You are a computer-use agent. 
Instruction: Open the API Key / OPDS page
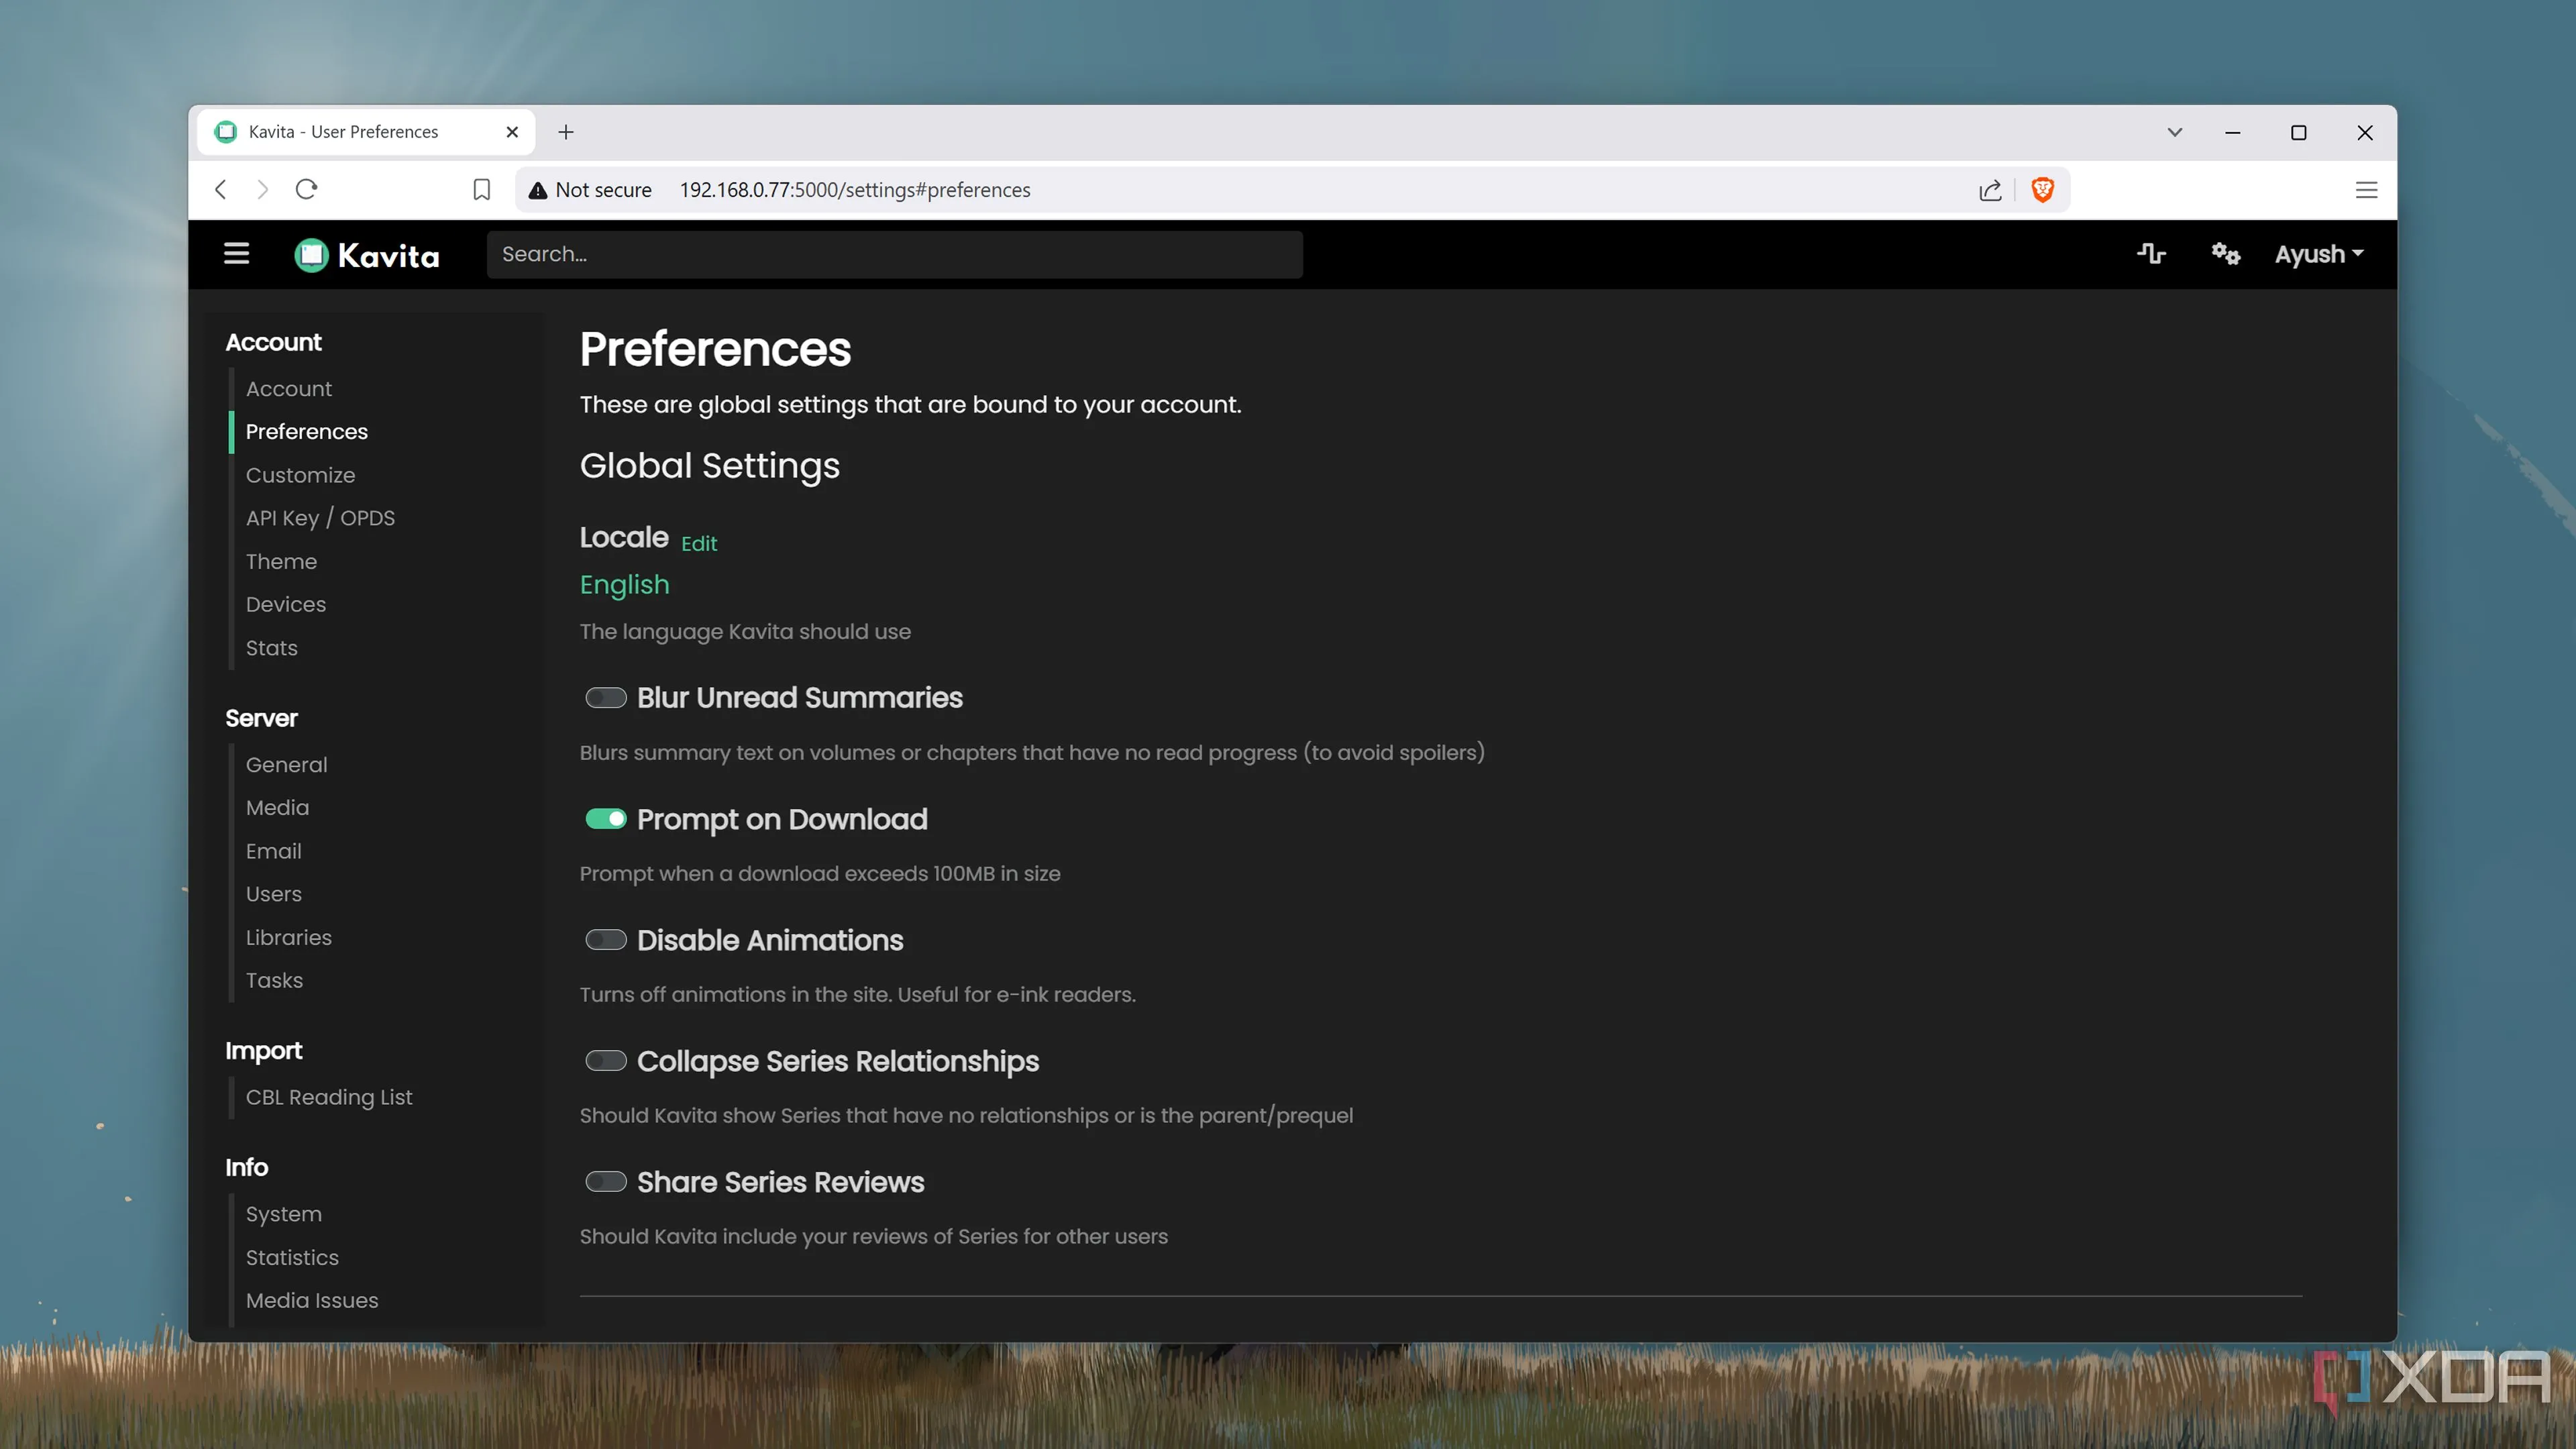[x=320, y=518]
